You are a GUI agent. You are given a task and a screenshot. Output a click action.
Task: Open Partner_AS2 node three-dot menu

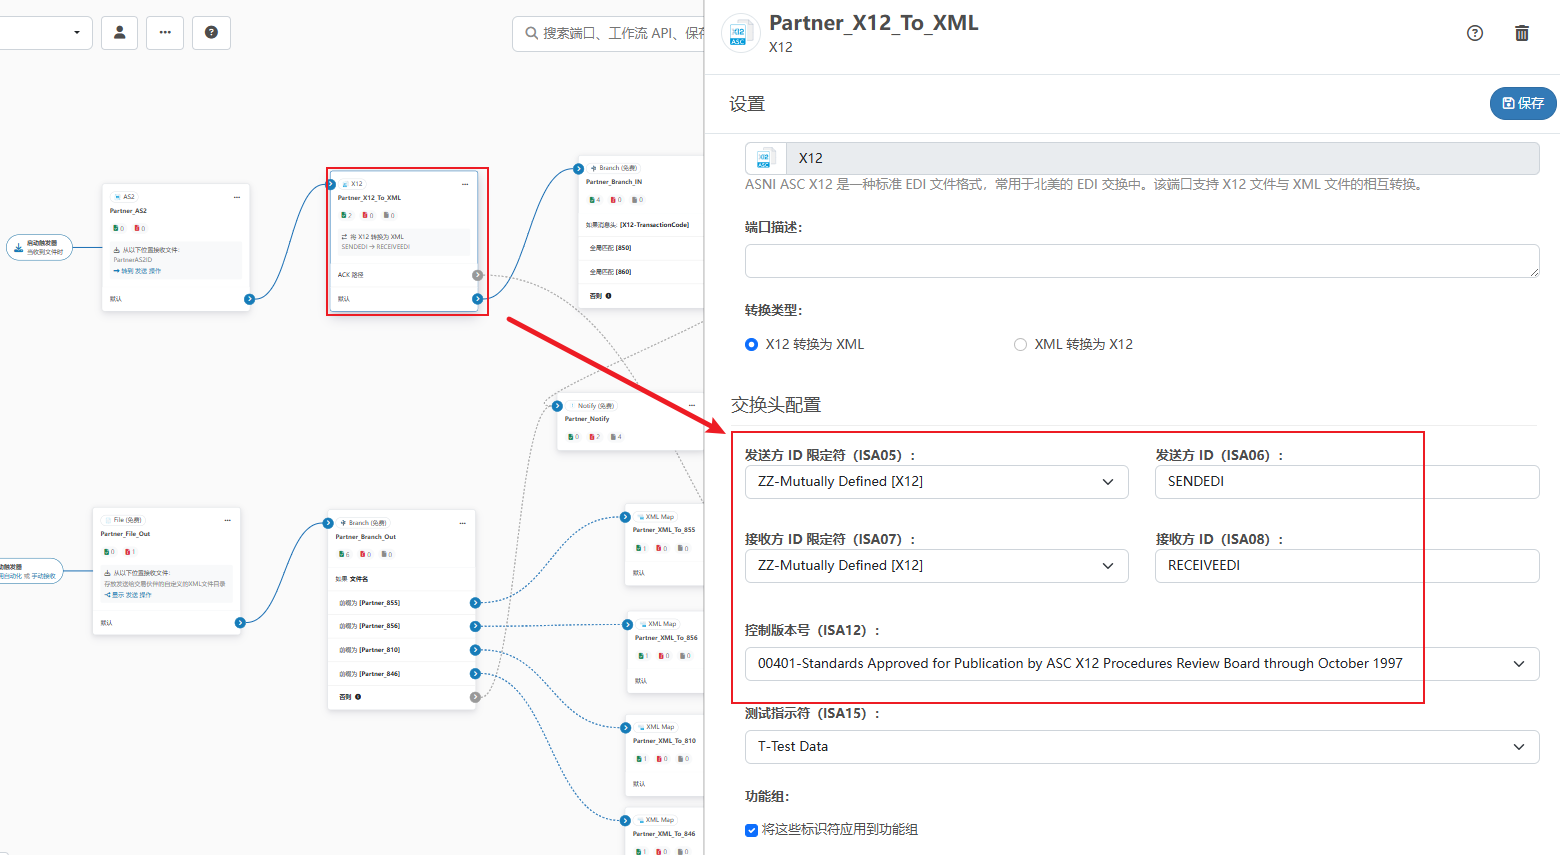(x=237, y=197)
